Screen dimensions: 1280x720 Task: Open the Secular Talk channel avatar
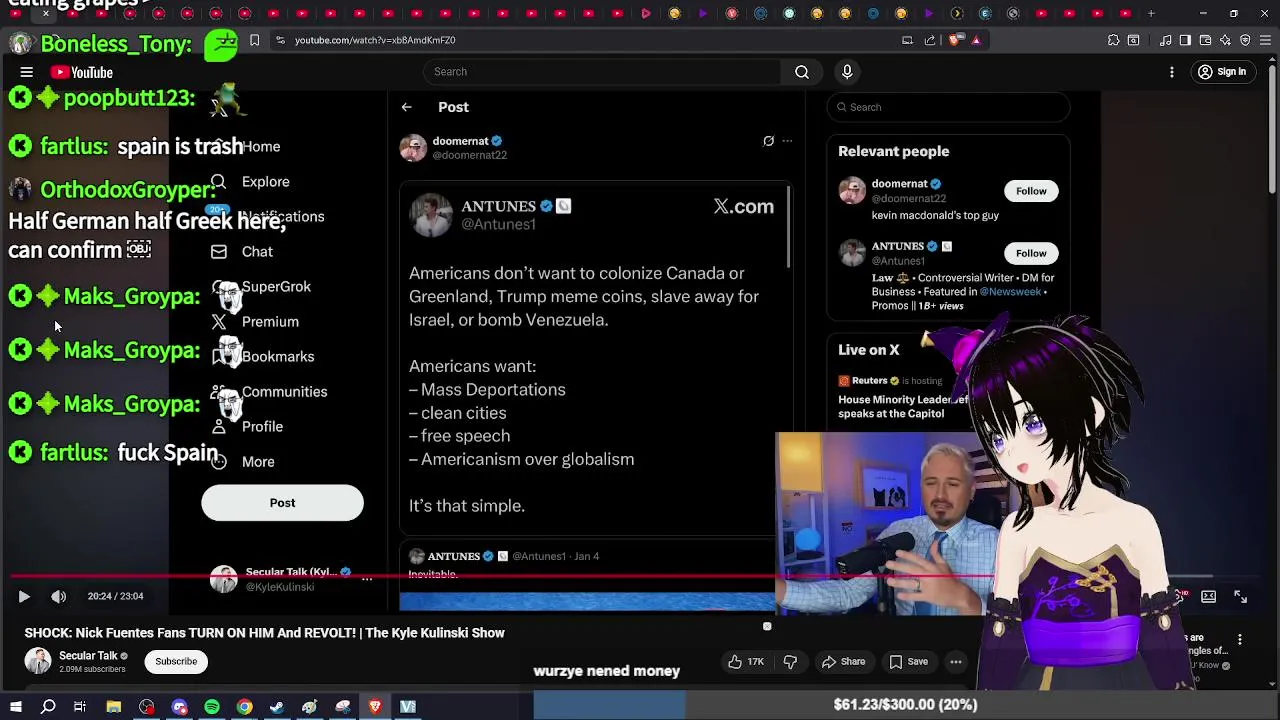click(38, 661)
